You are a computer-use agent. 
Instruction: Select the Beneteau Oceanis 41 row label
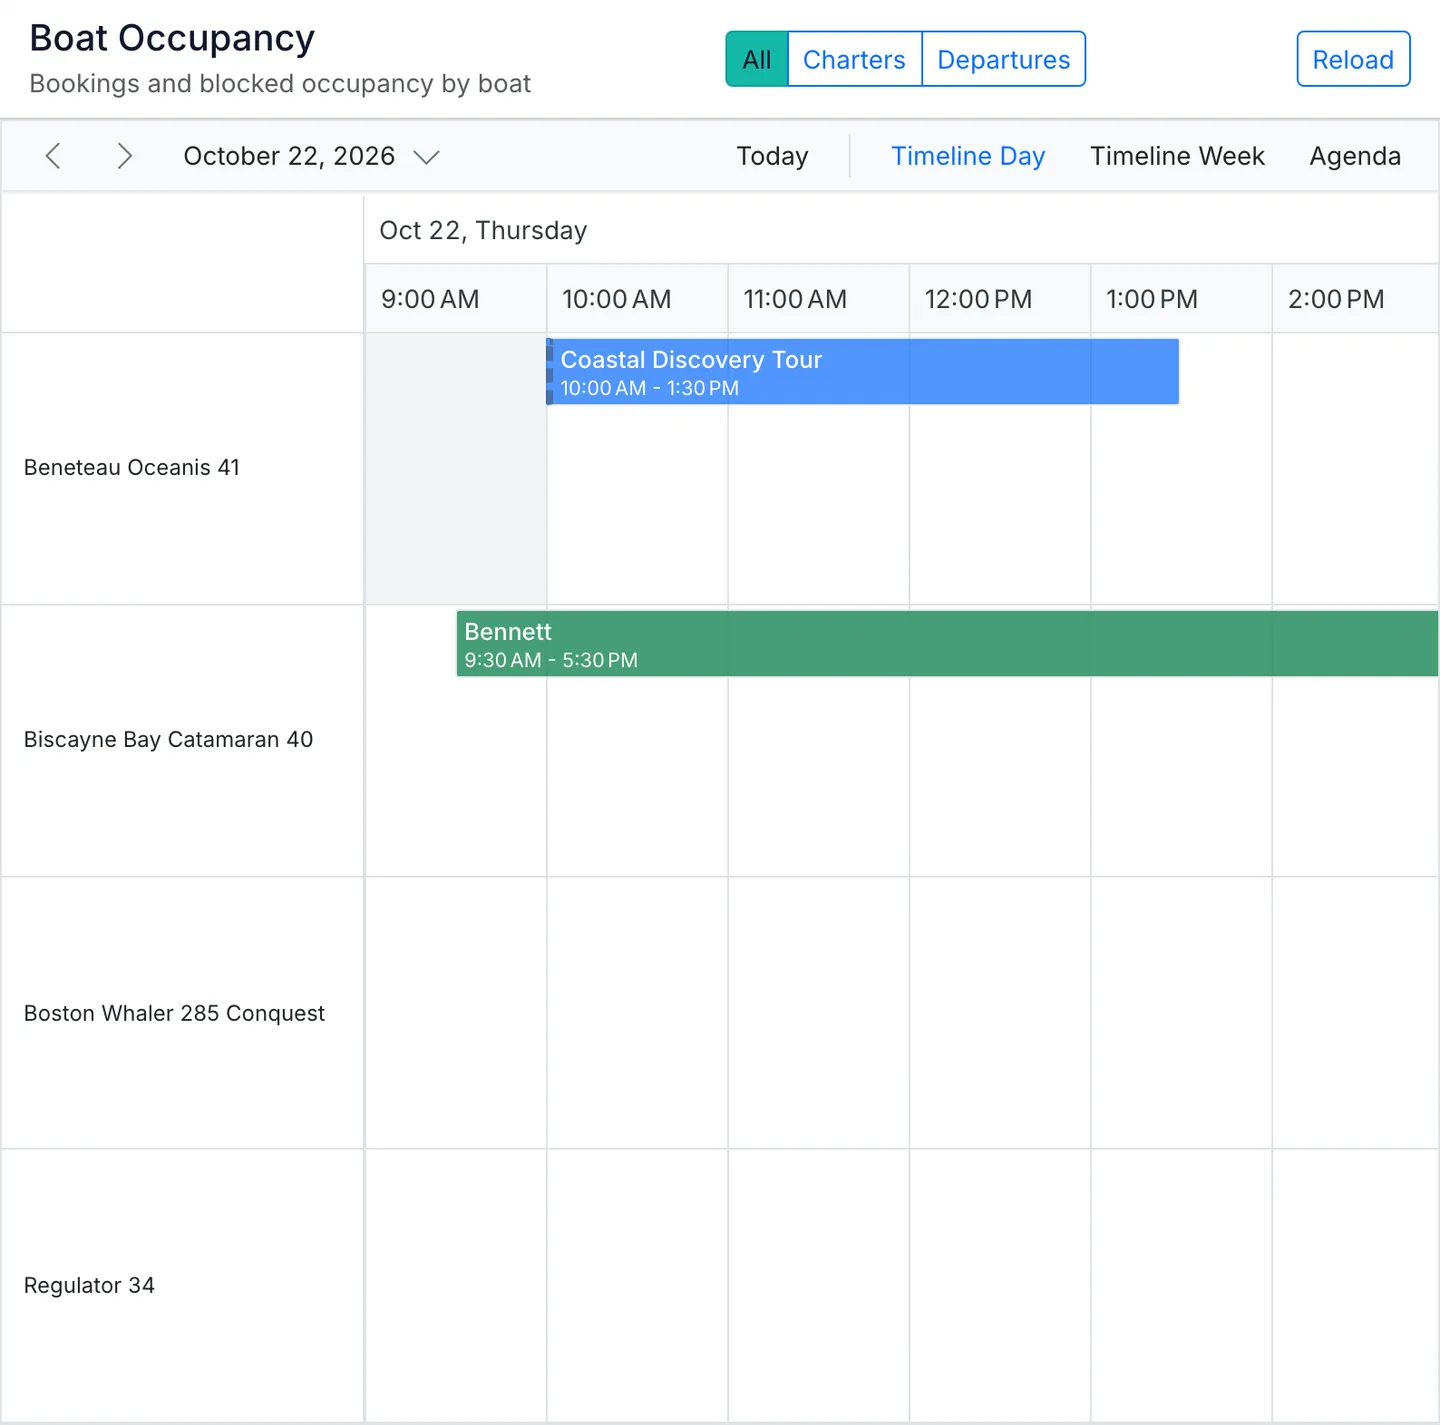(x=132, y=468)
